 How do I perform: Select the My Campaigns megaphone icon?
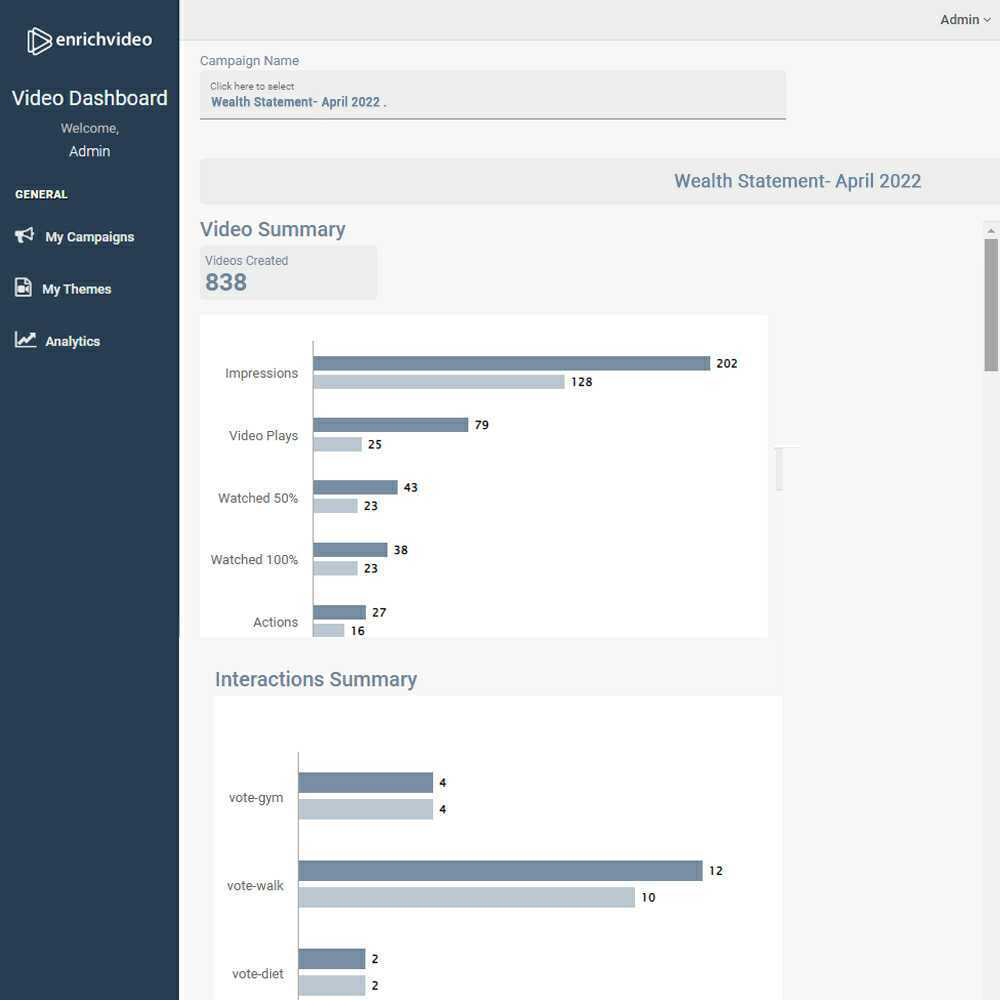22,236
